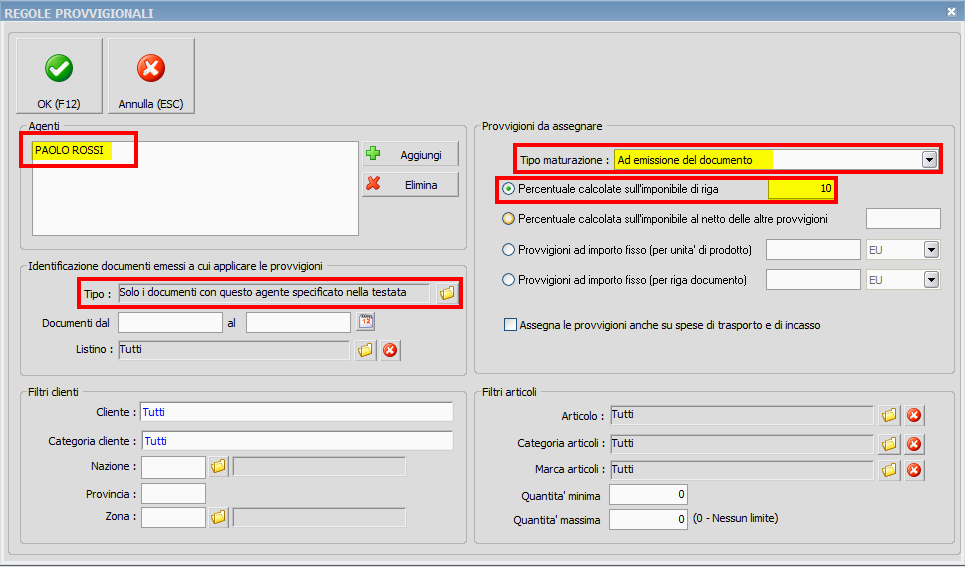965x567 pixels.
Task: Clear the Listino filter with red X
Action: (390, 350)
